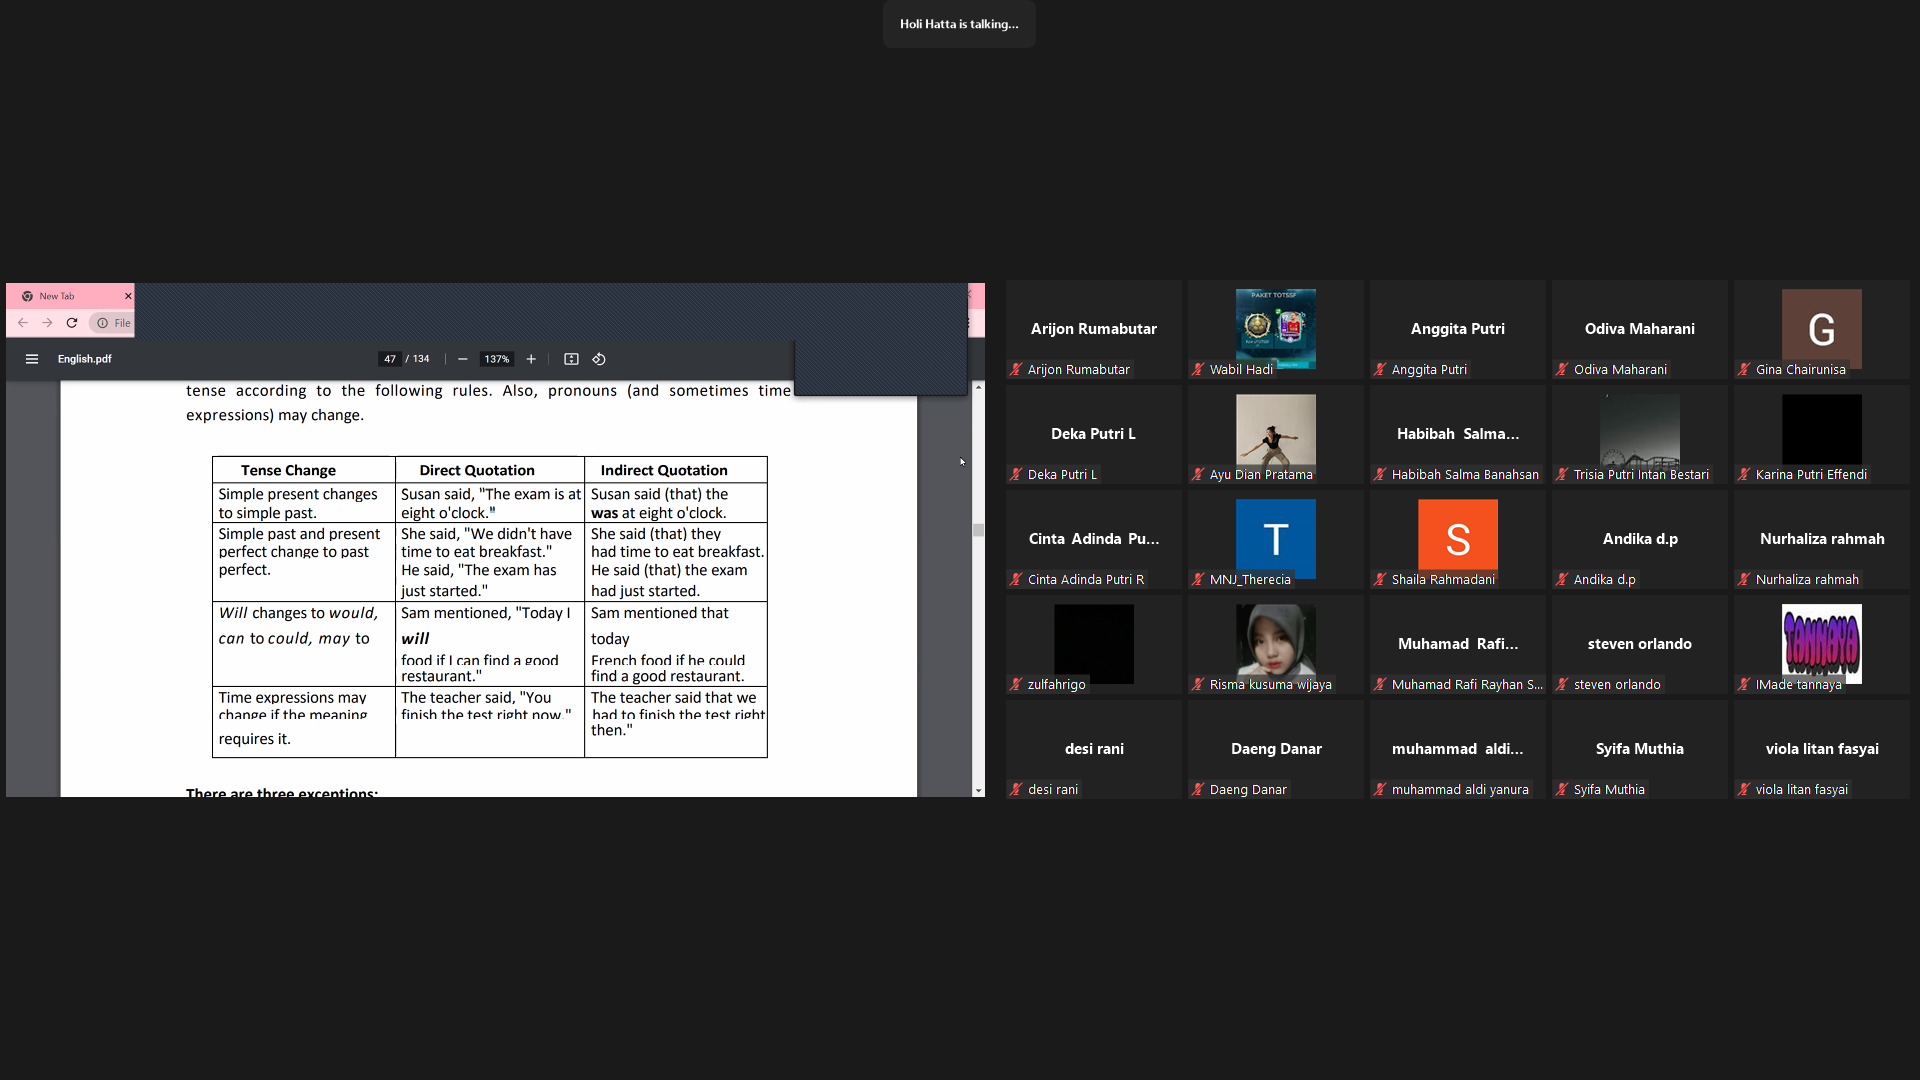Click Anggita Putri's muted mic icon
The image size is (1920, 1080).
click(x=1380, y=369)
